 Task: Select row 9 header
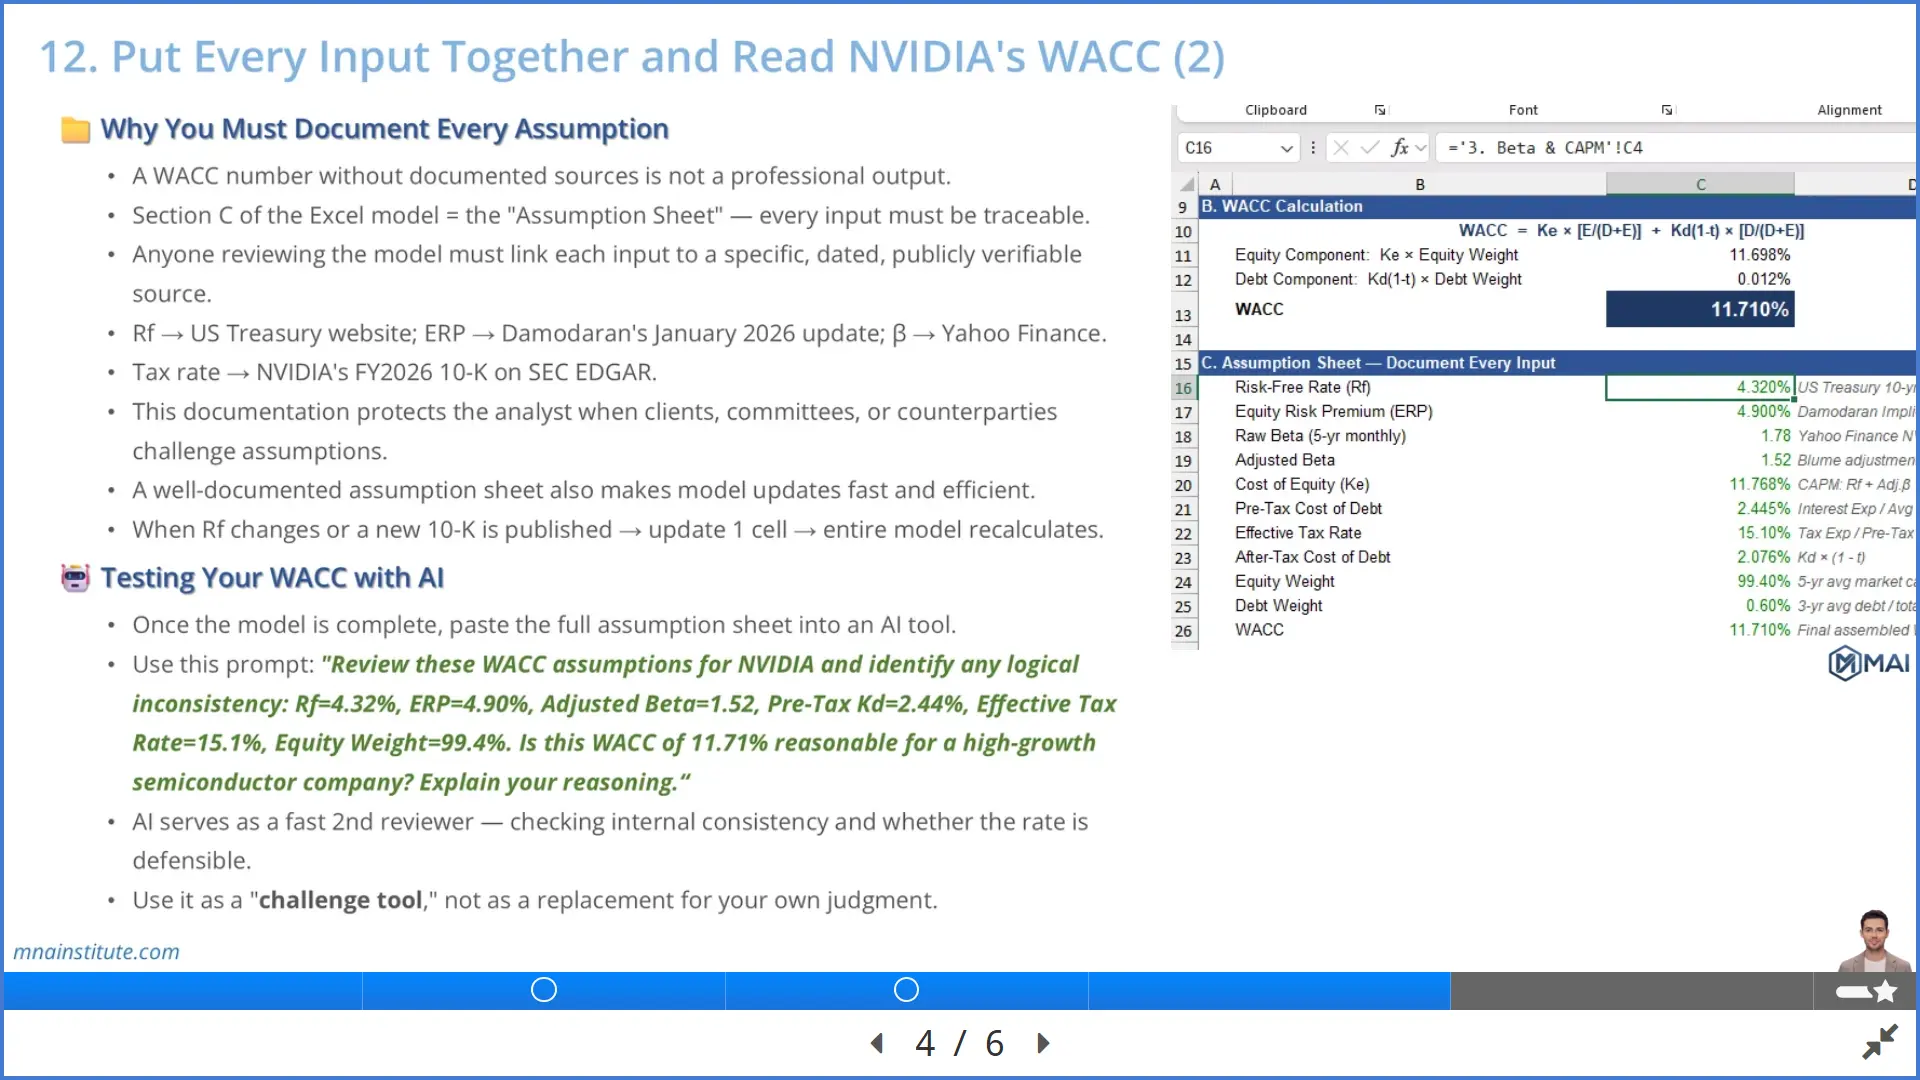pyautogui.click(x=1184, y=207)
